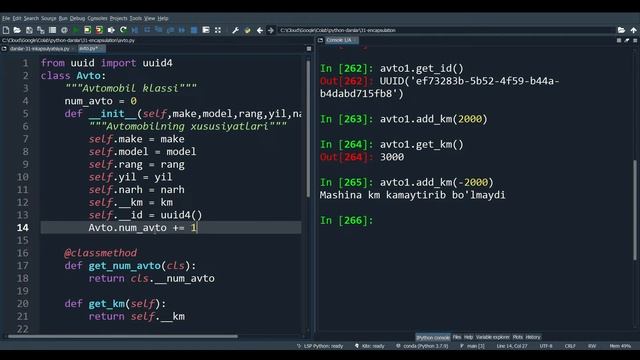The image size is (640, 360).
Task: Open console pane options hamburger icon
Action: (635, 40)
